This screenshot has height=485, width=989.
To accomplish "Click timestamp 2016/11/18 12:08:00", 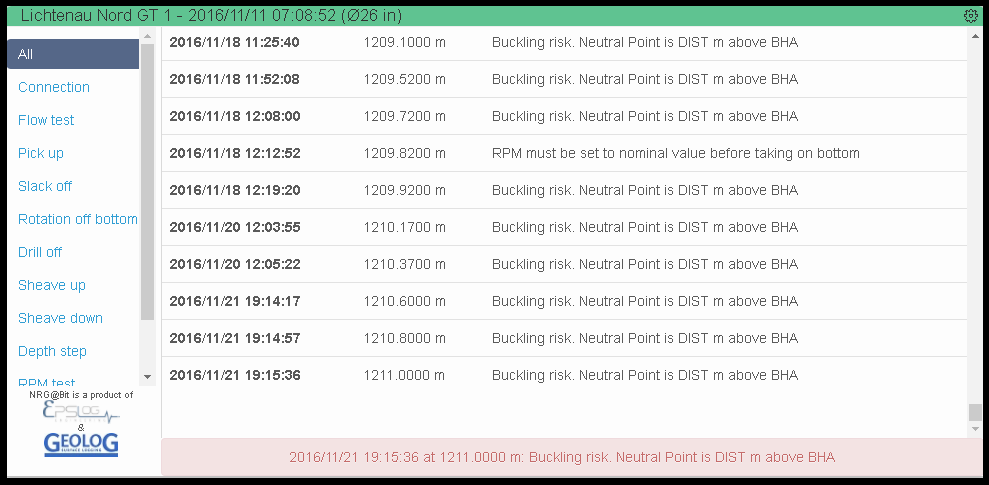I will [235, 116].
